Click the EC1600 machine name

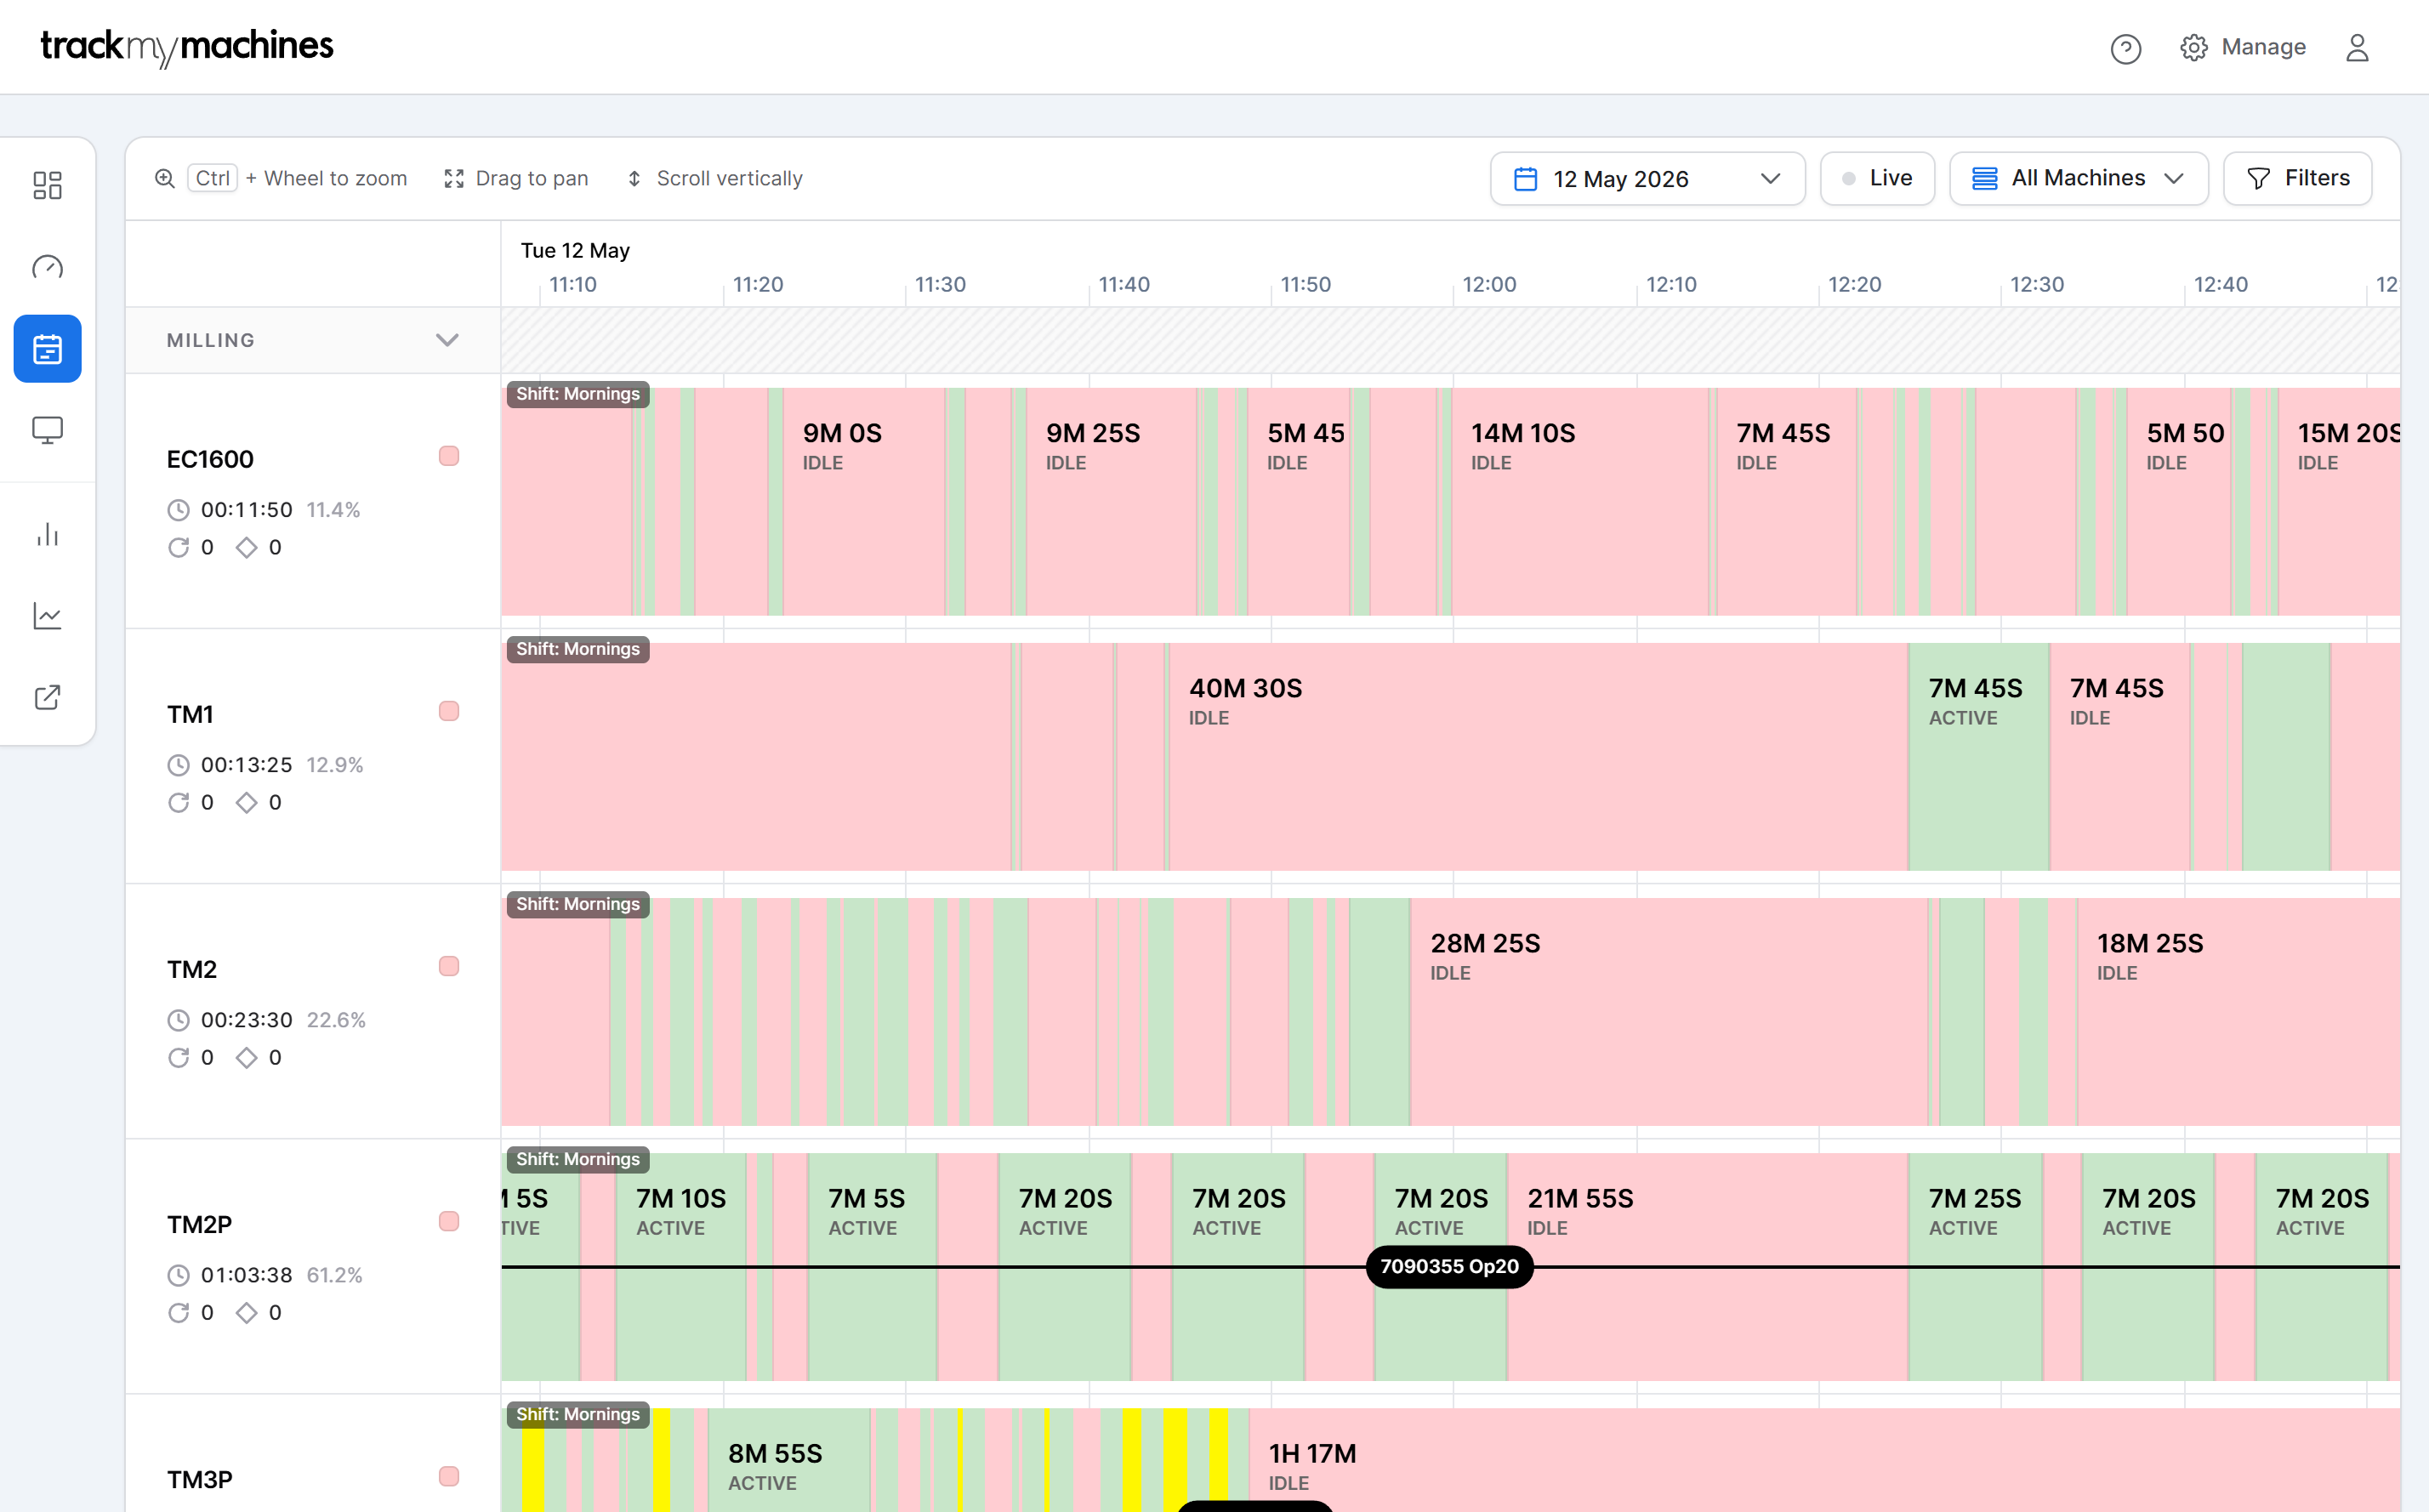(210, 459)
